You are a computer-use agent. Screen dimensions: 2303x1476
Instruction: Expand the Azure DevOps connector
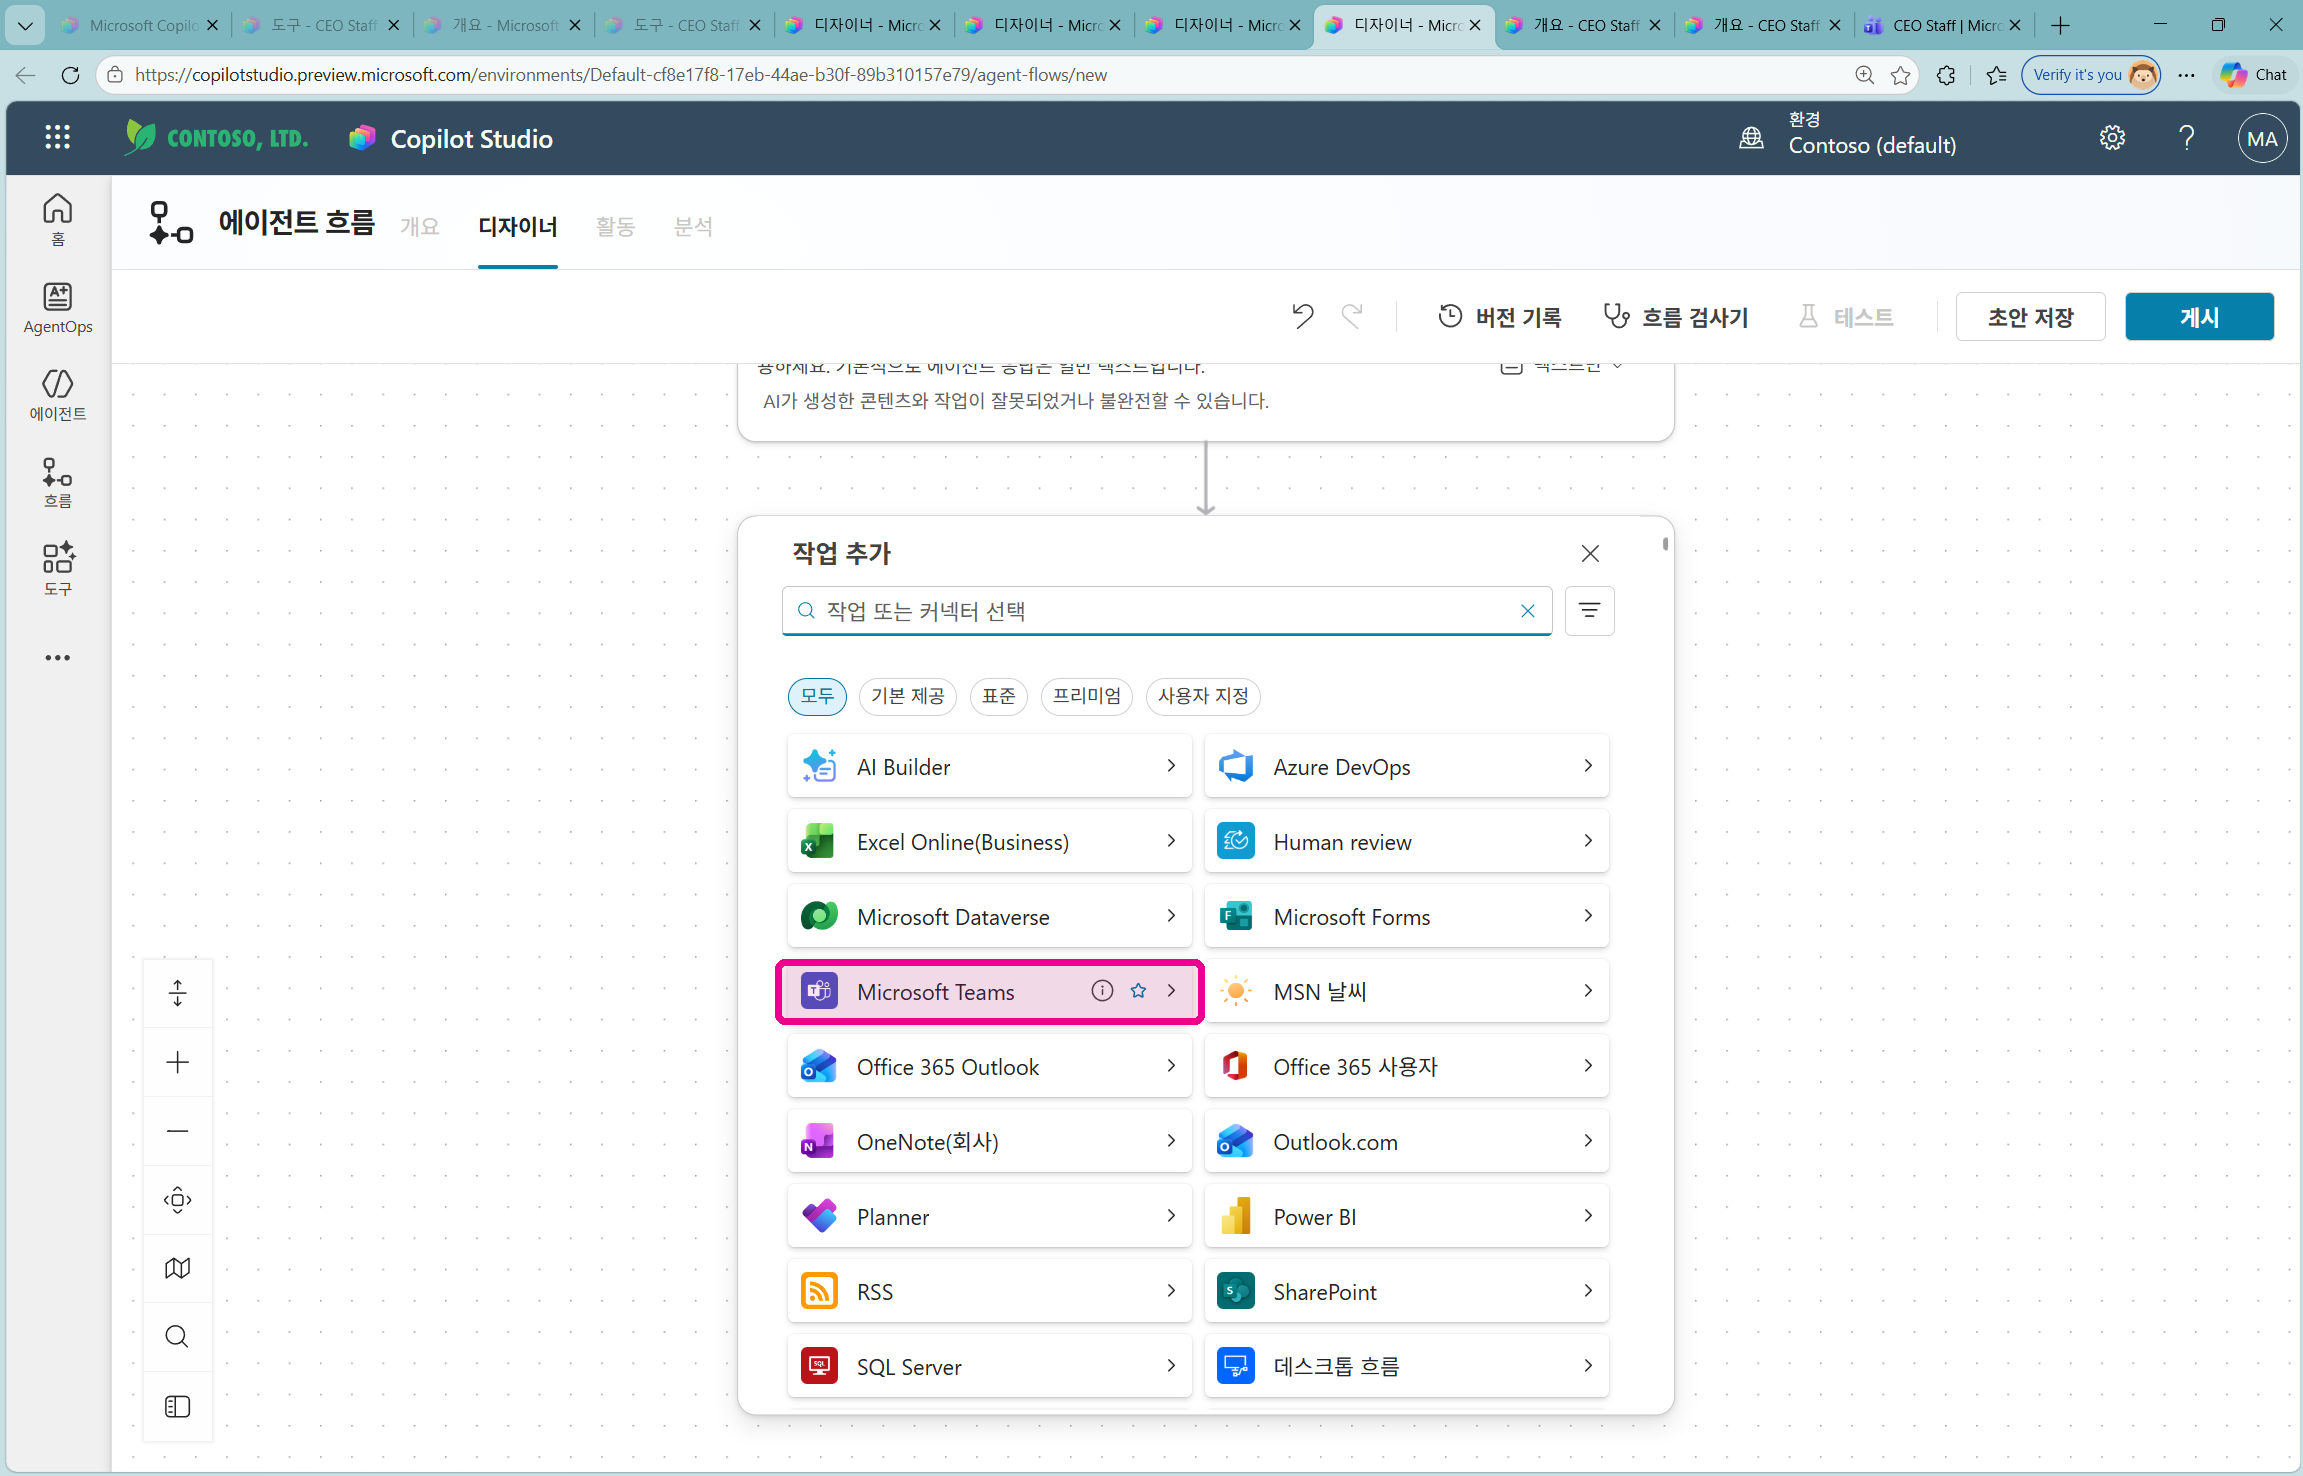[1406, 766]
